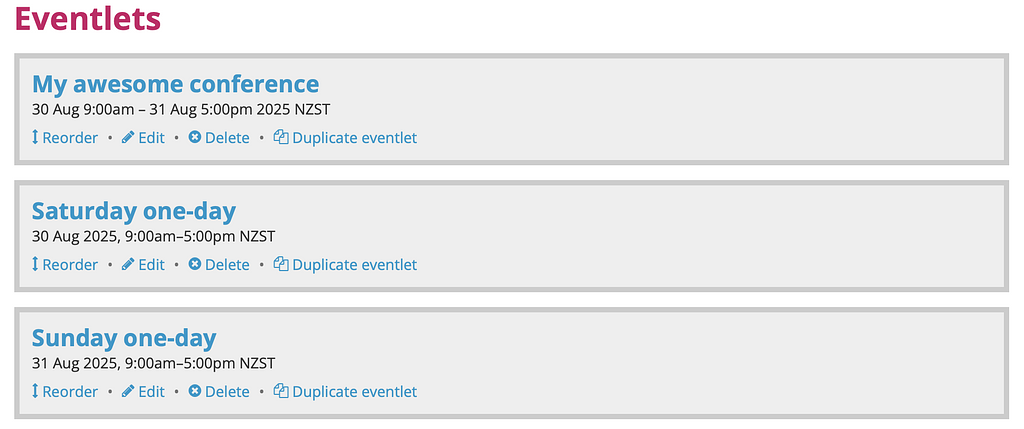Click delete cross icon for Sunday one-day
This screenshot has height=429, width=1024.
195,391
